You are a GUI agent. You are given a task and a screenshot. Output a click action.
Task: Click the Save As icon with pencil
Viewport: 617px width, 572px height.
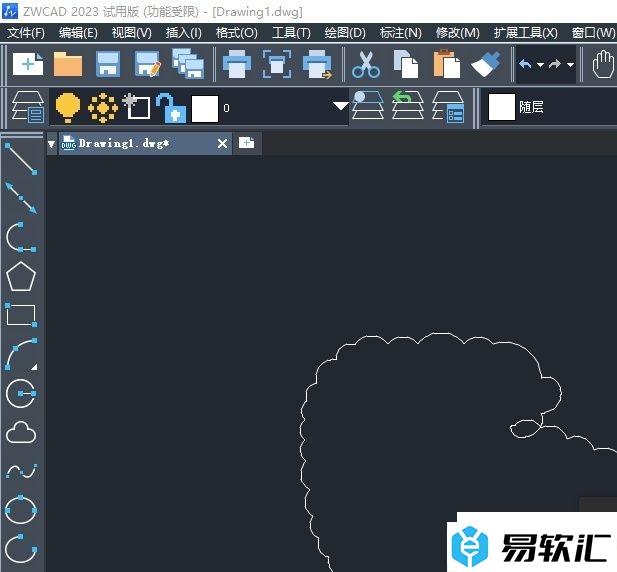[148, 64]
